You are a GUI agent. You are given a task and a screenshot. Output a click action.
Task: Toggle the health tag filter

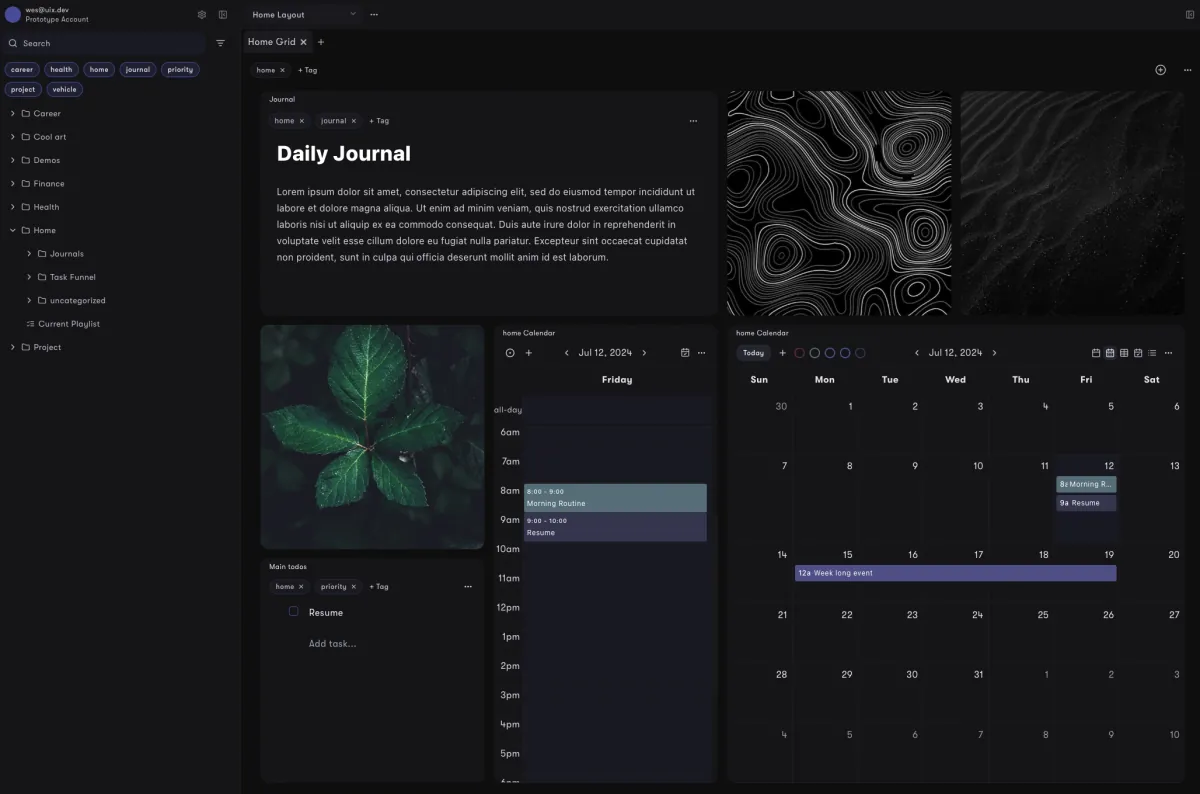(x=62, y=70)
